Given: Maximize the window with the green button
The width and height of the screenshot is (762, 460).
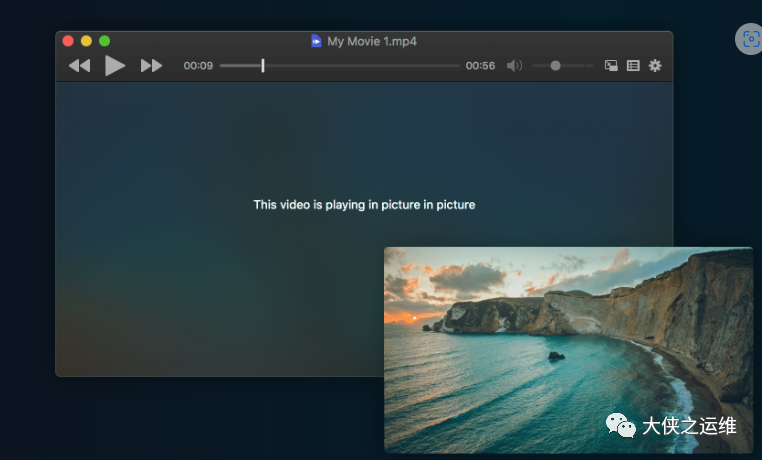Looking at the screenshot, I should 104,41.
